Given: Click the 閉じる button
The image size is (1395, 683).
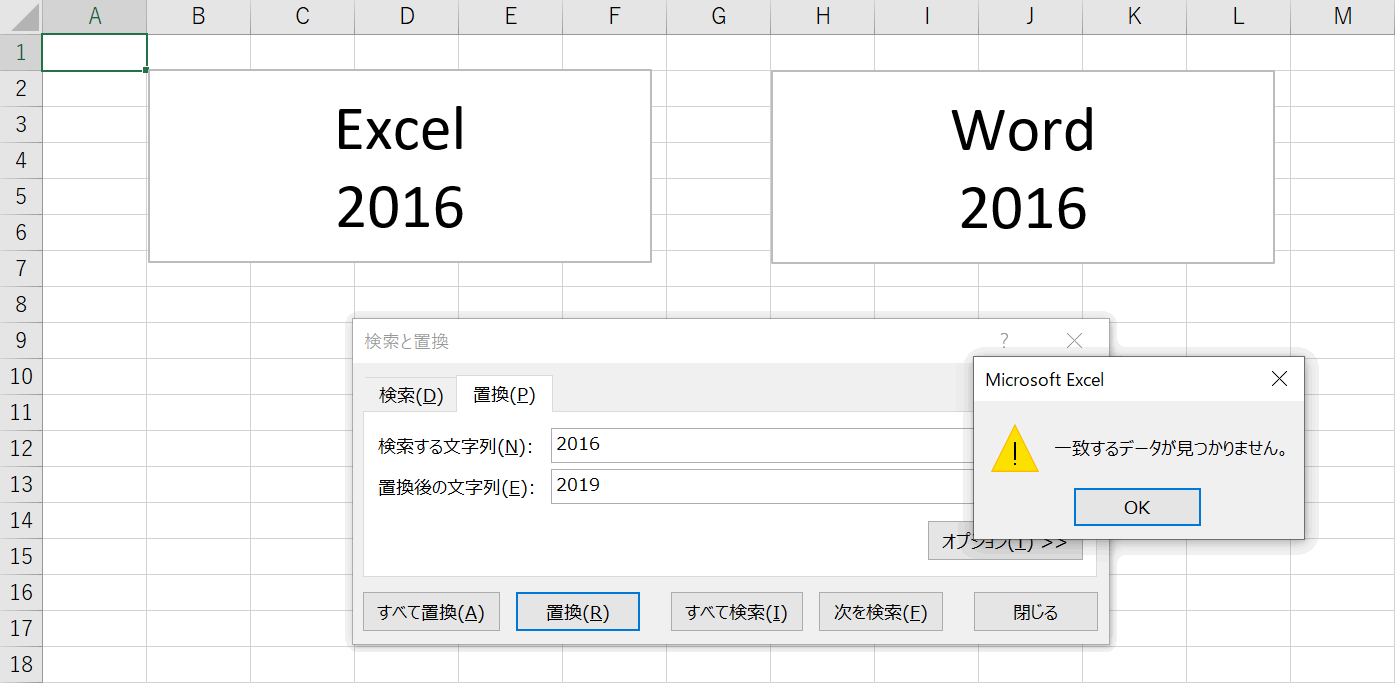Looking at the screenshot, I should pyautogui.click(x=1035, y=612).
